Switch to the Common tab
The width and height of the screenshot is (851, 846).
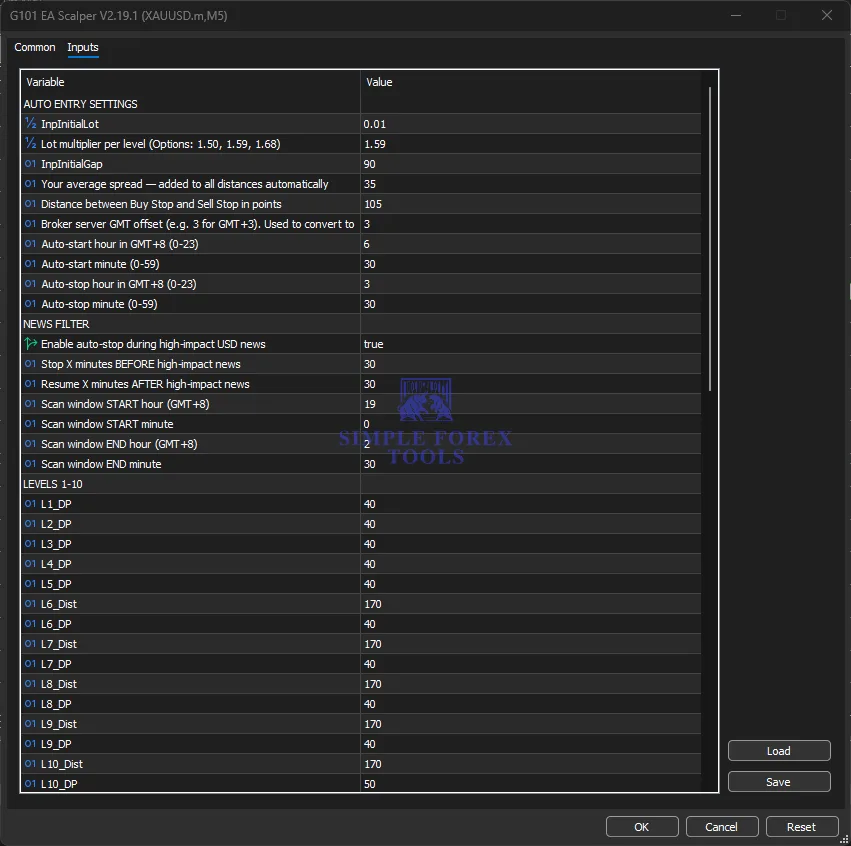coord(35,47)
